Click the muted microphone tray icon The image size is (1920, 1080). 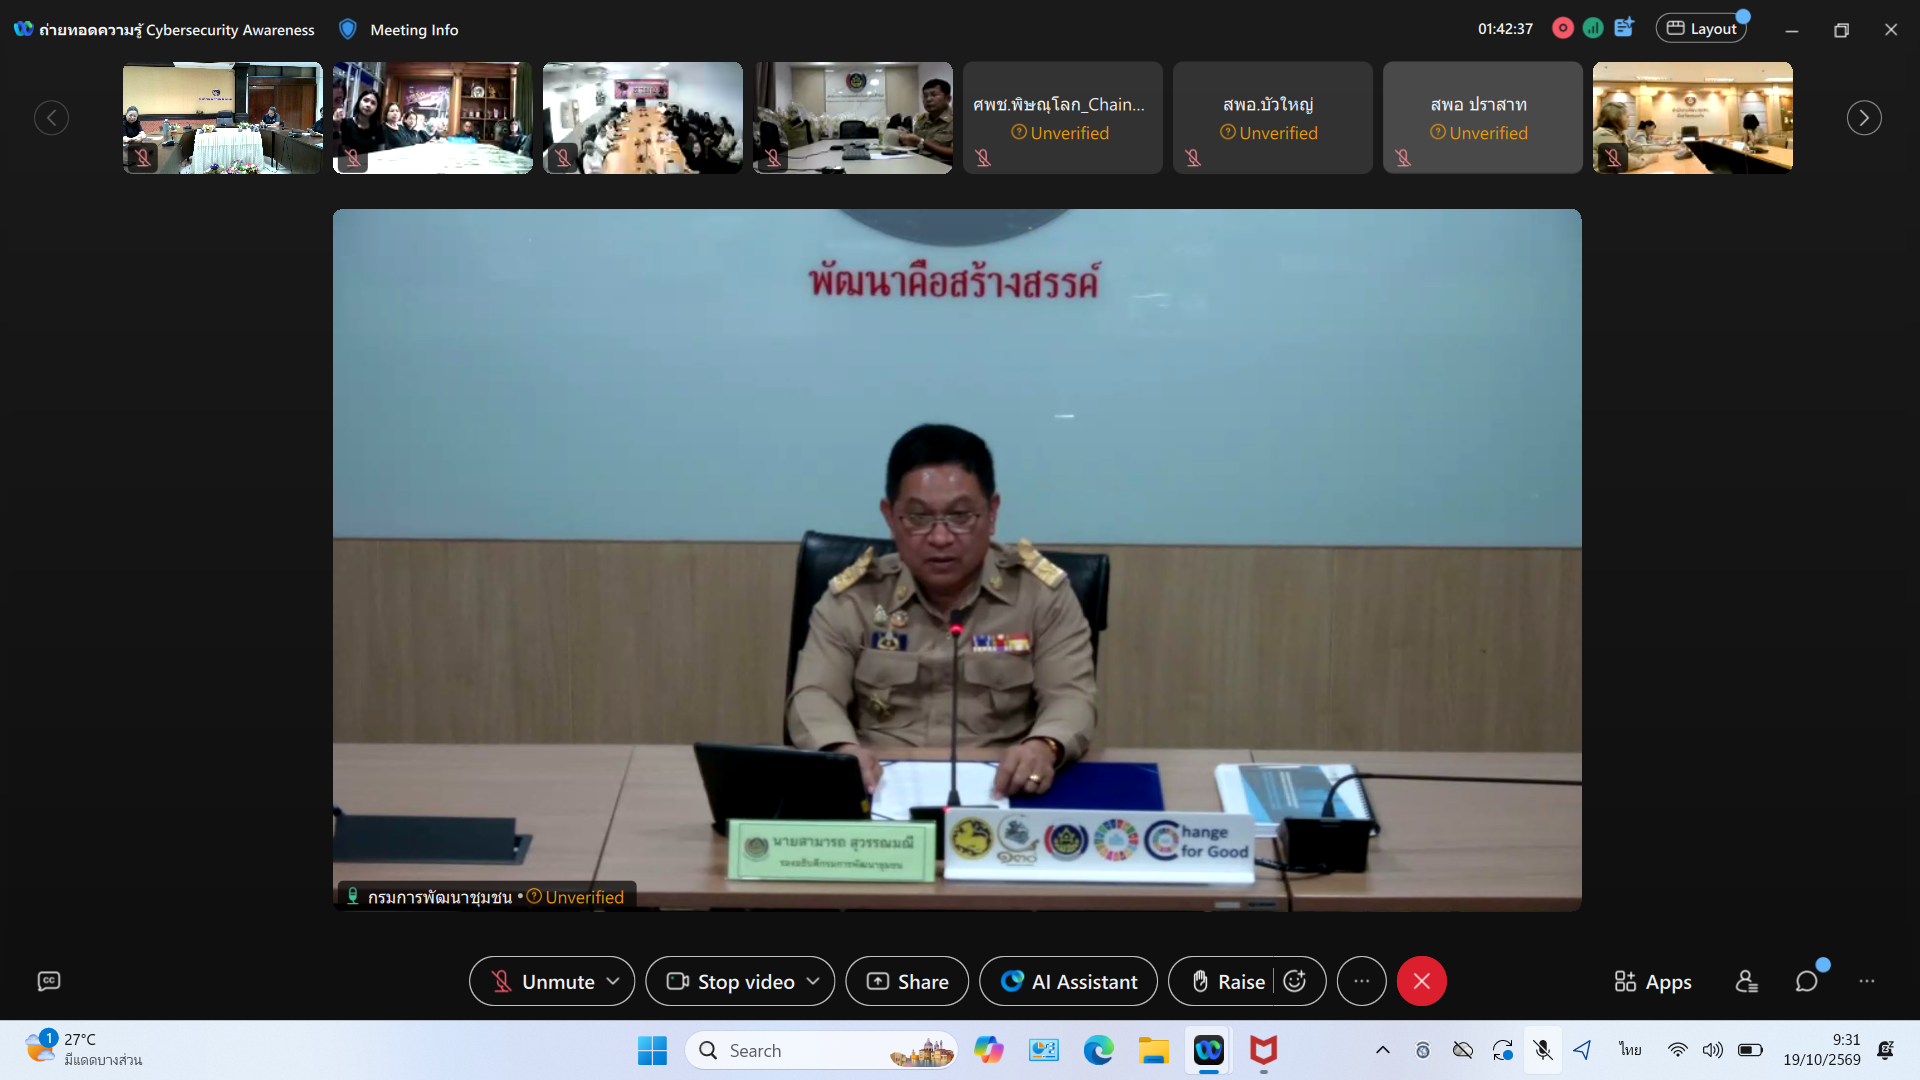point(1543,1050)
